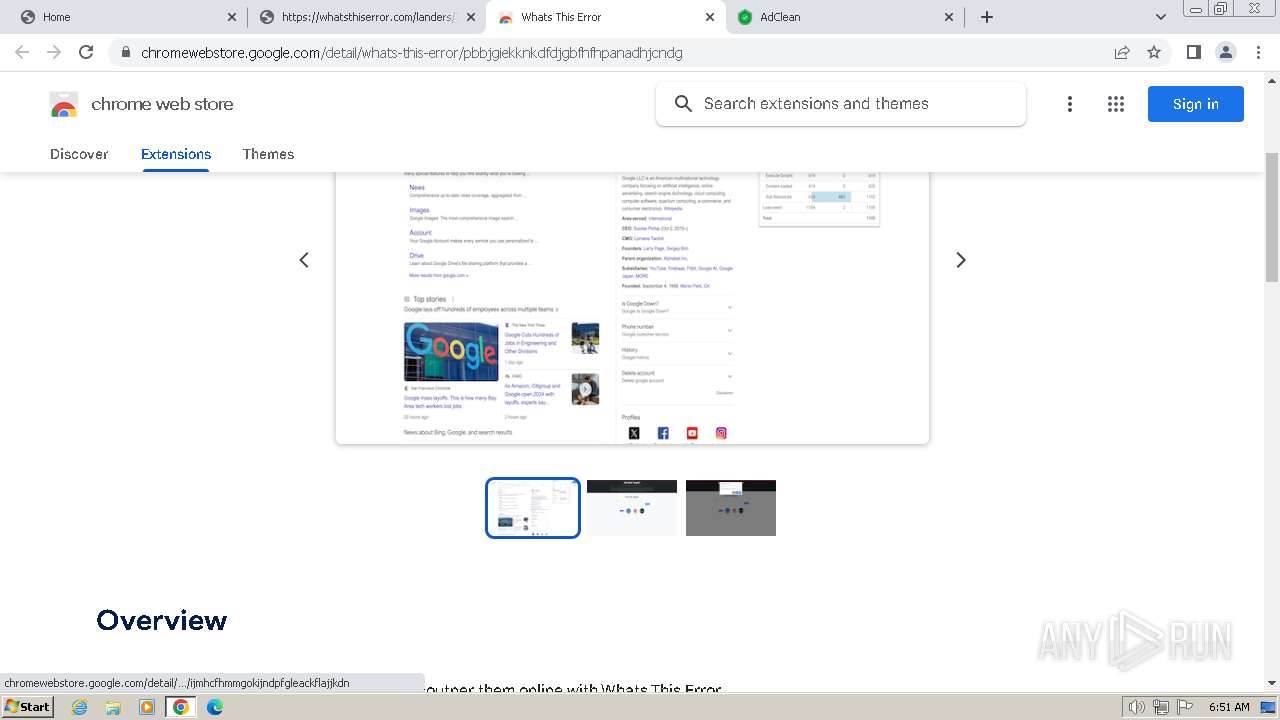Click the Action Center flag tray icon
This screenshot has height=720, width=1280.
1186,707
